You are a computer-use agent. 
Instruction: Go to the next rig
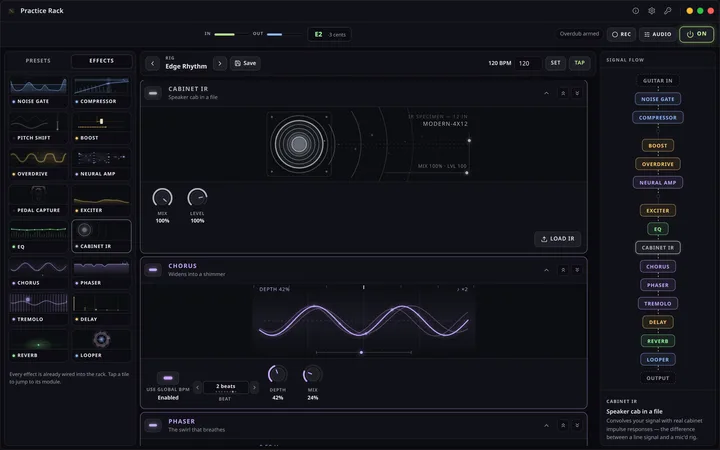click(x=220, y=63)
